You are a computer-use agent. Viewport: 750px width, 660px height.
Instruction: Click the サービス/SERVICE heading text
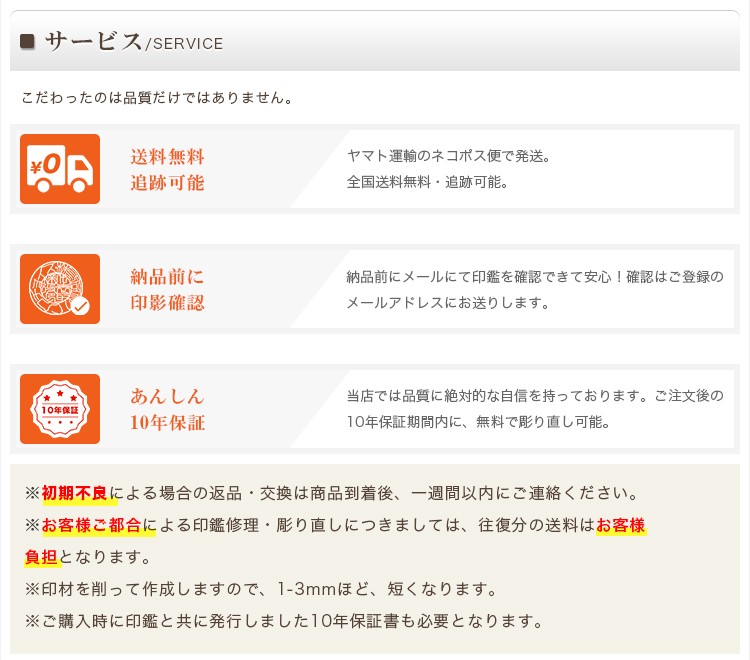(x=133, y=42)
